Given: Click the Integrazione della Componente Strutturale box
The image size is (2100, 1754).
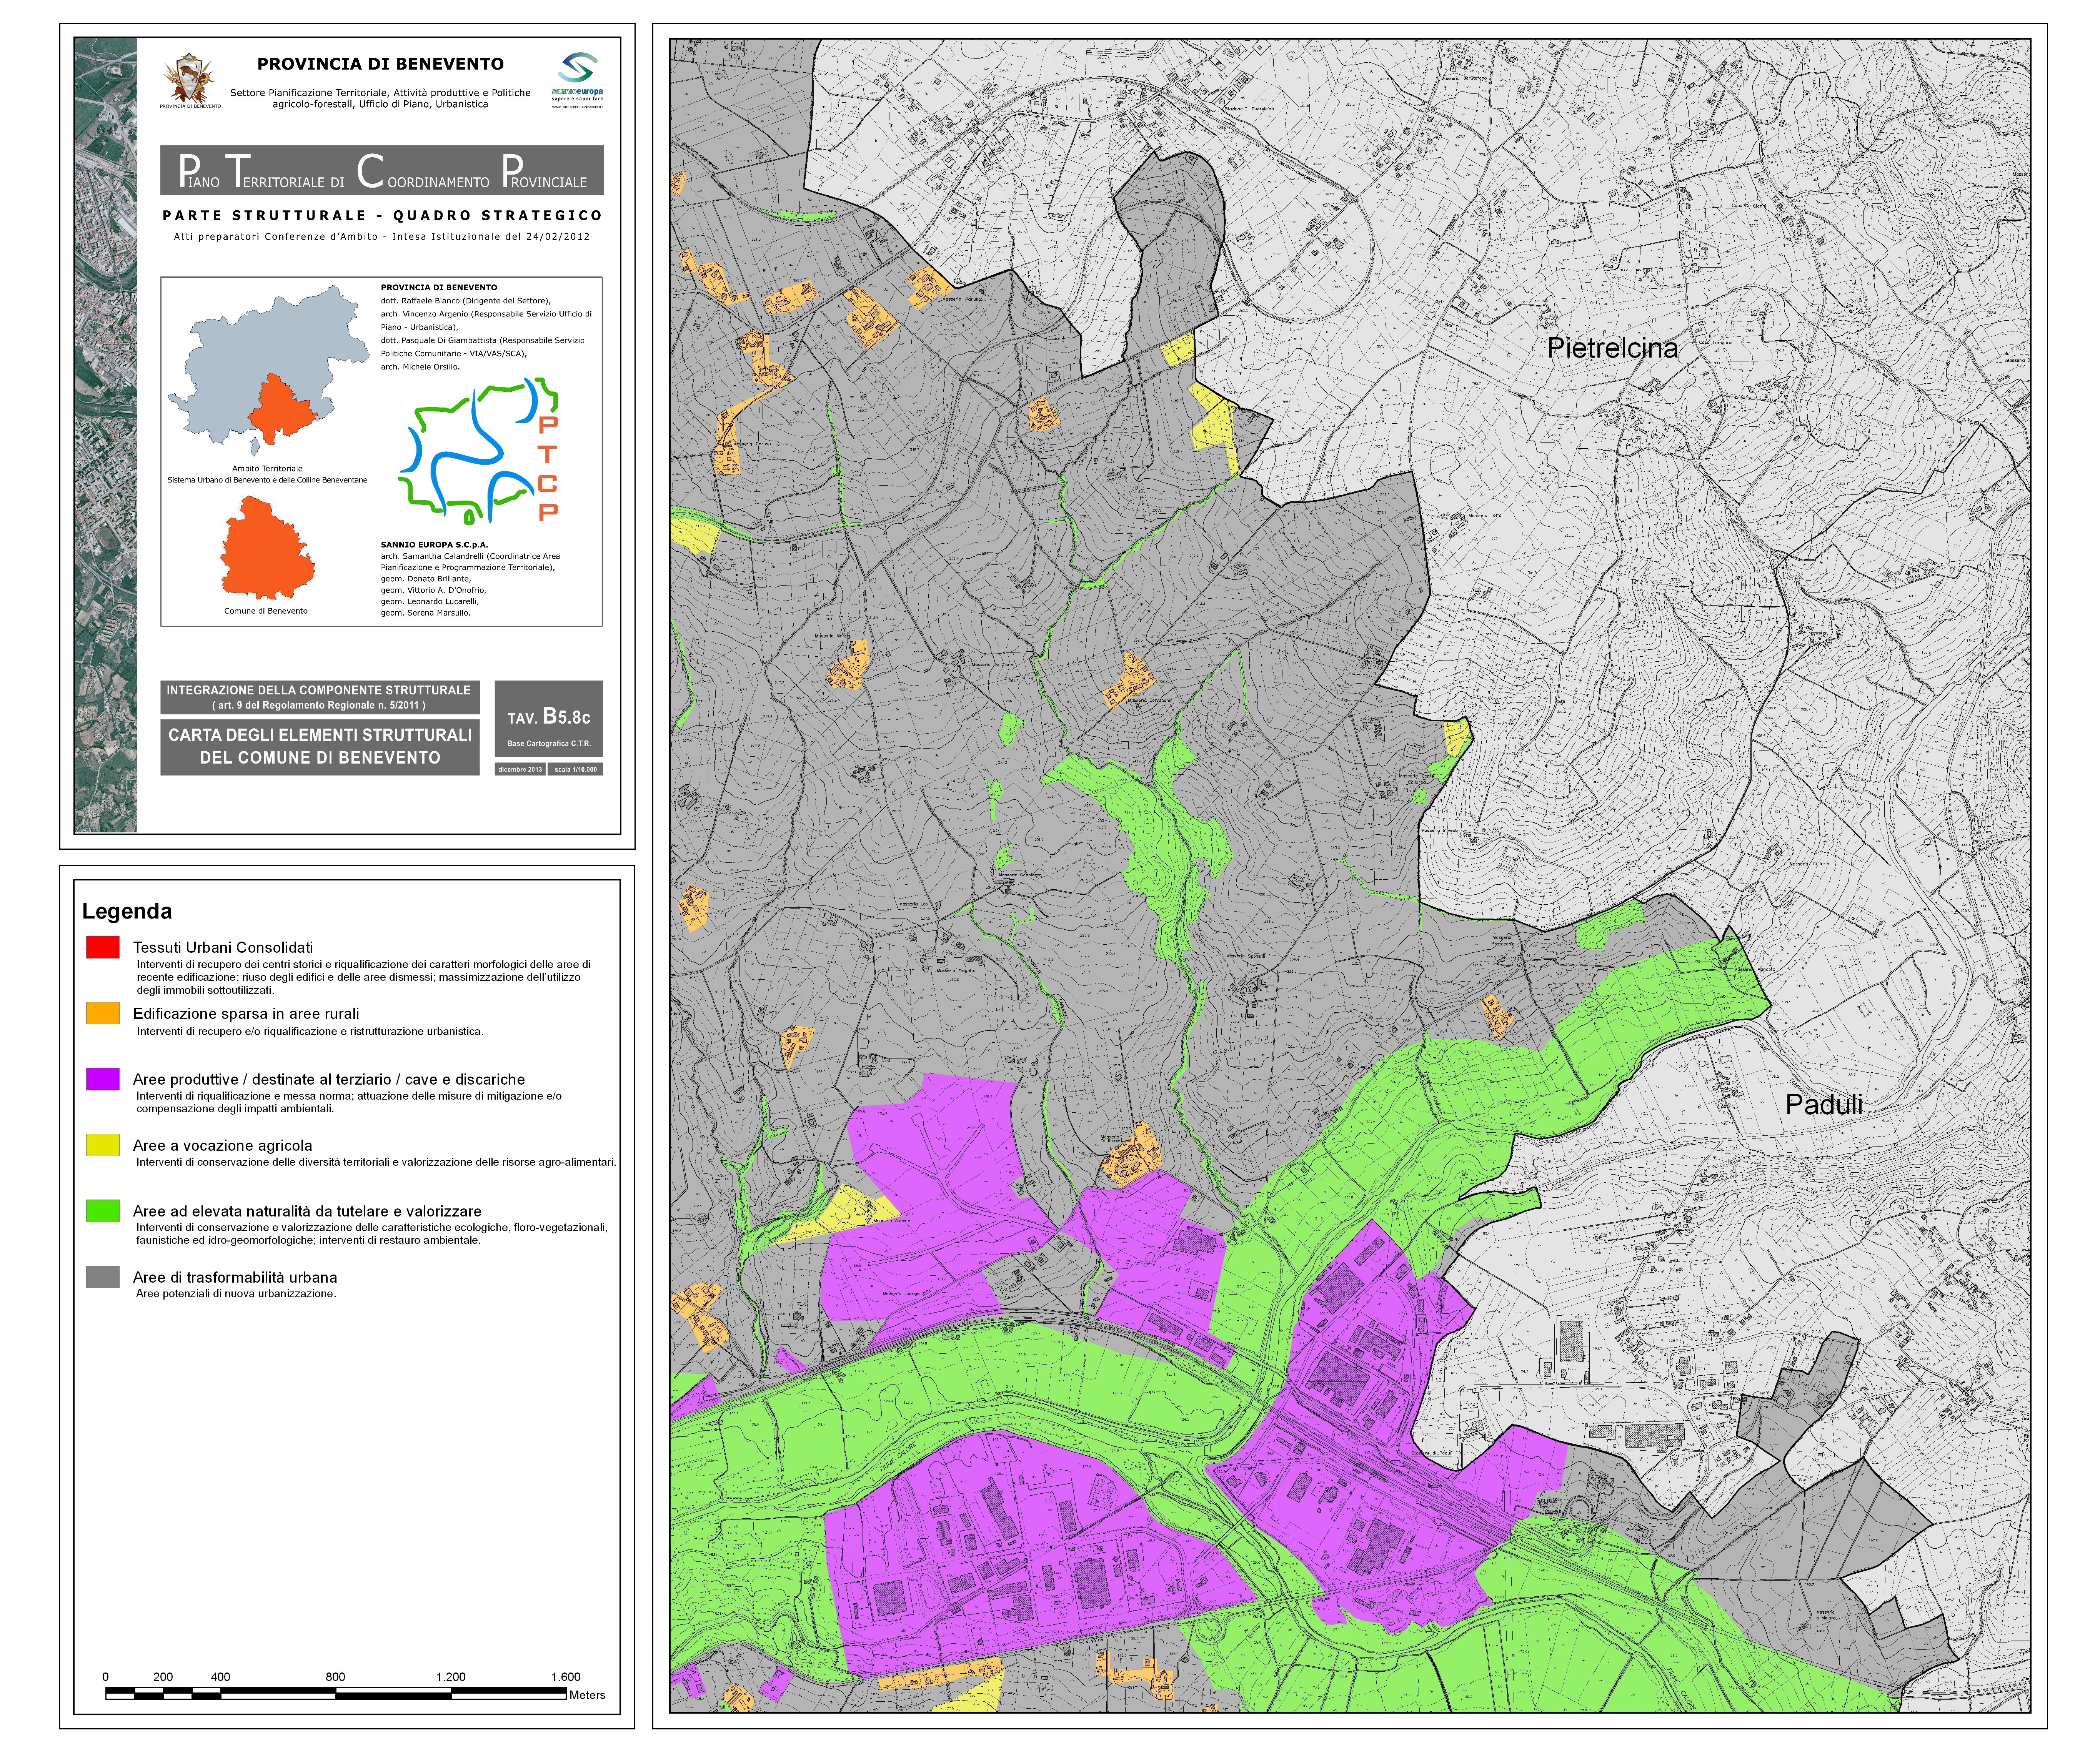Looking at the screenshot, I should coord(320,697).
